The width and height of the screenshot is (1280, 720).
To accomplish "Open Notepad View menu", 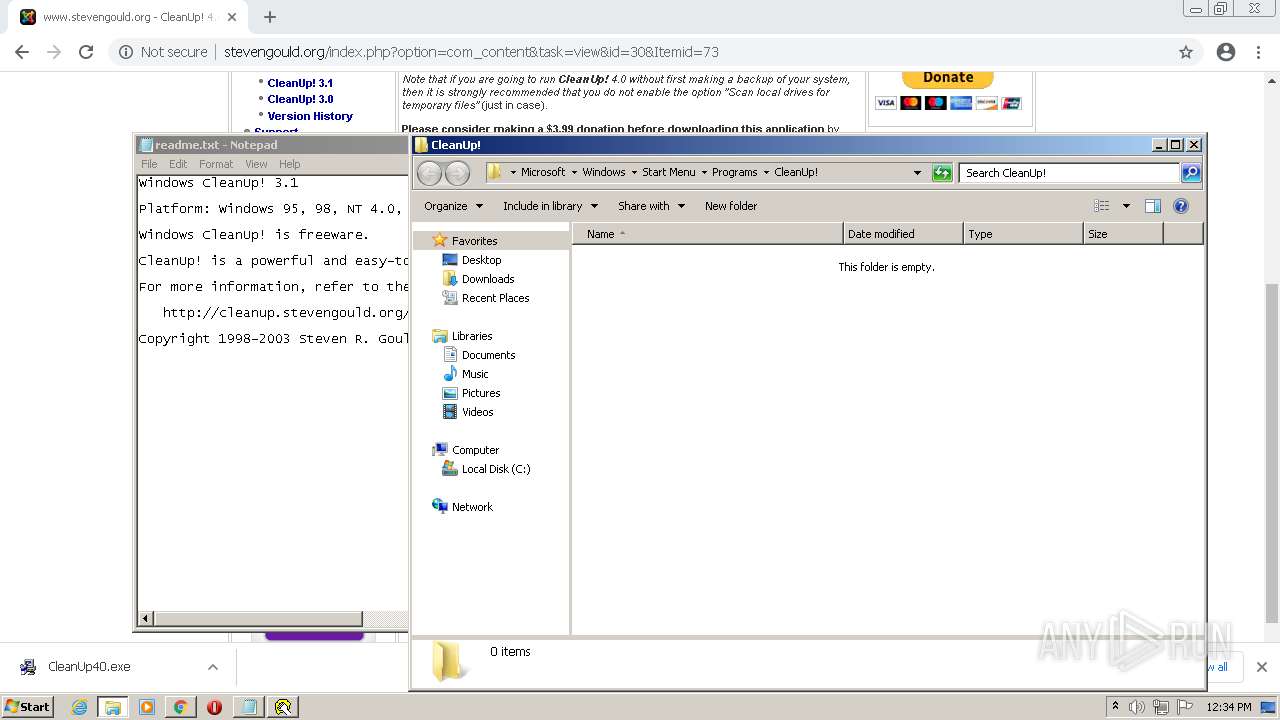I will (x=256, y=164).
